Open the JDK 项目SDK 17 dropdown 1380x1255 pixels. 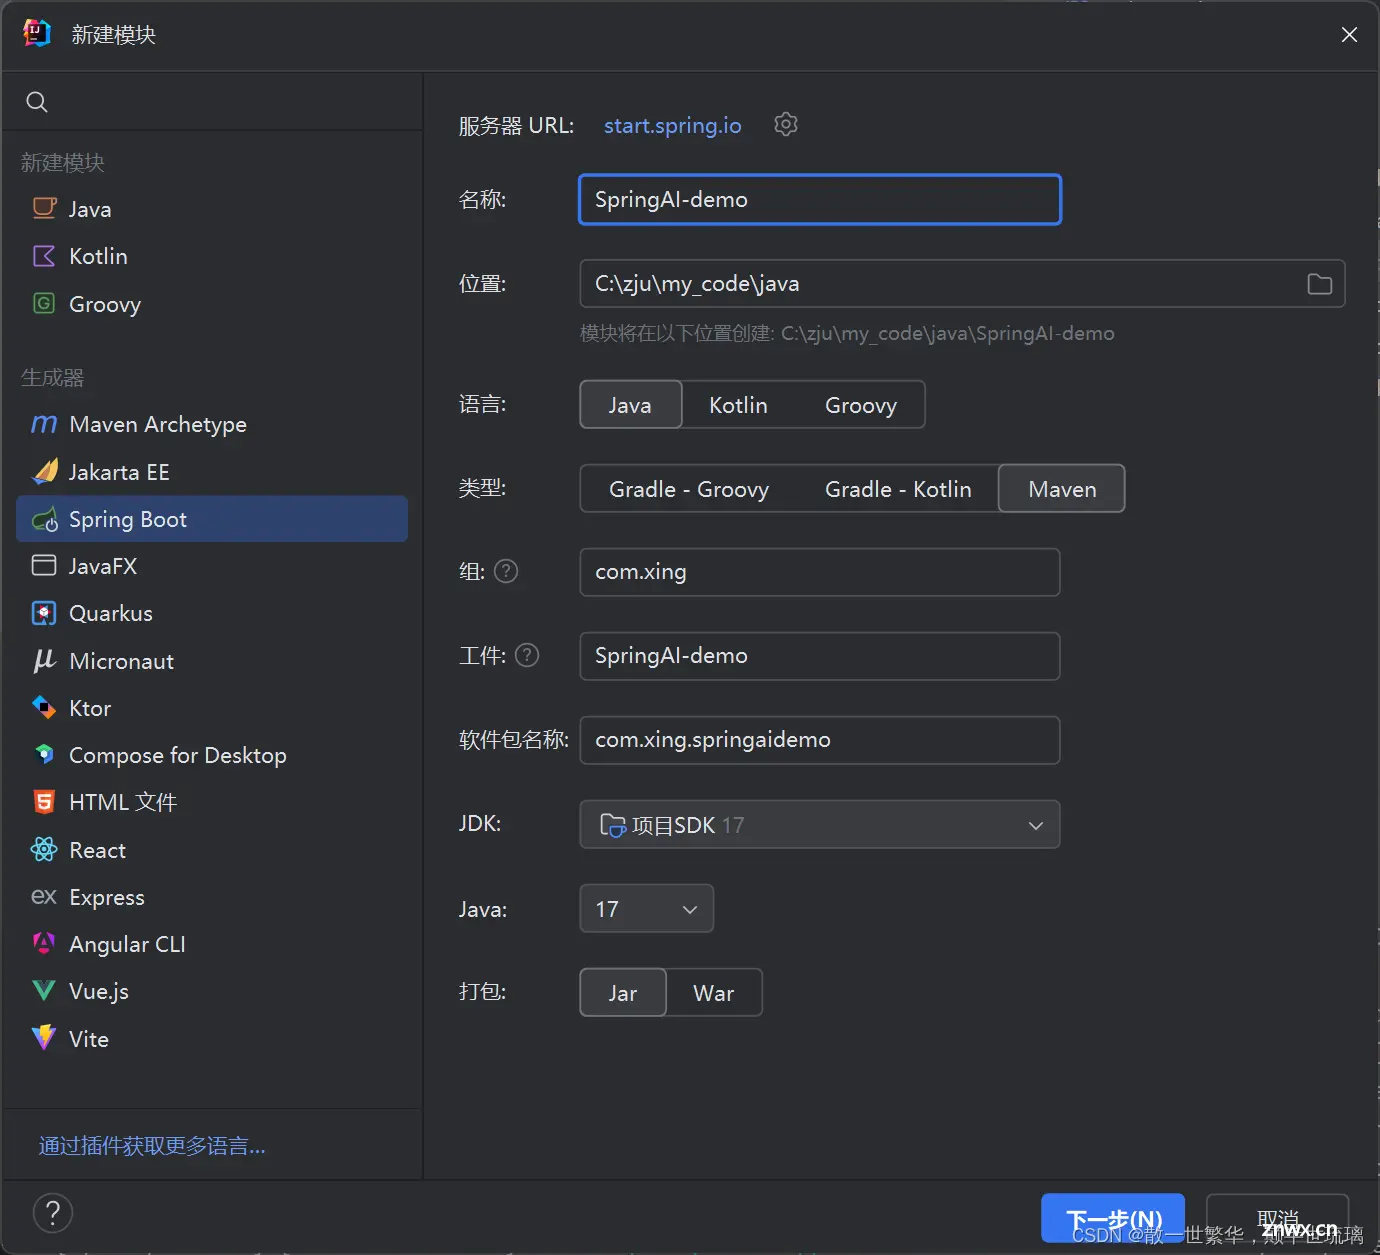tap(820, 825)
